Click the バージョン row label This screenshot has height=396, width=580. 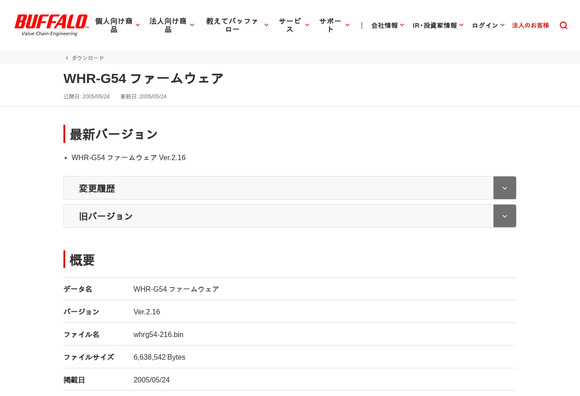81,312
